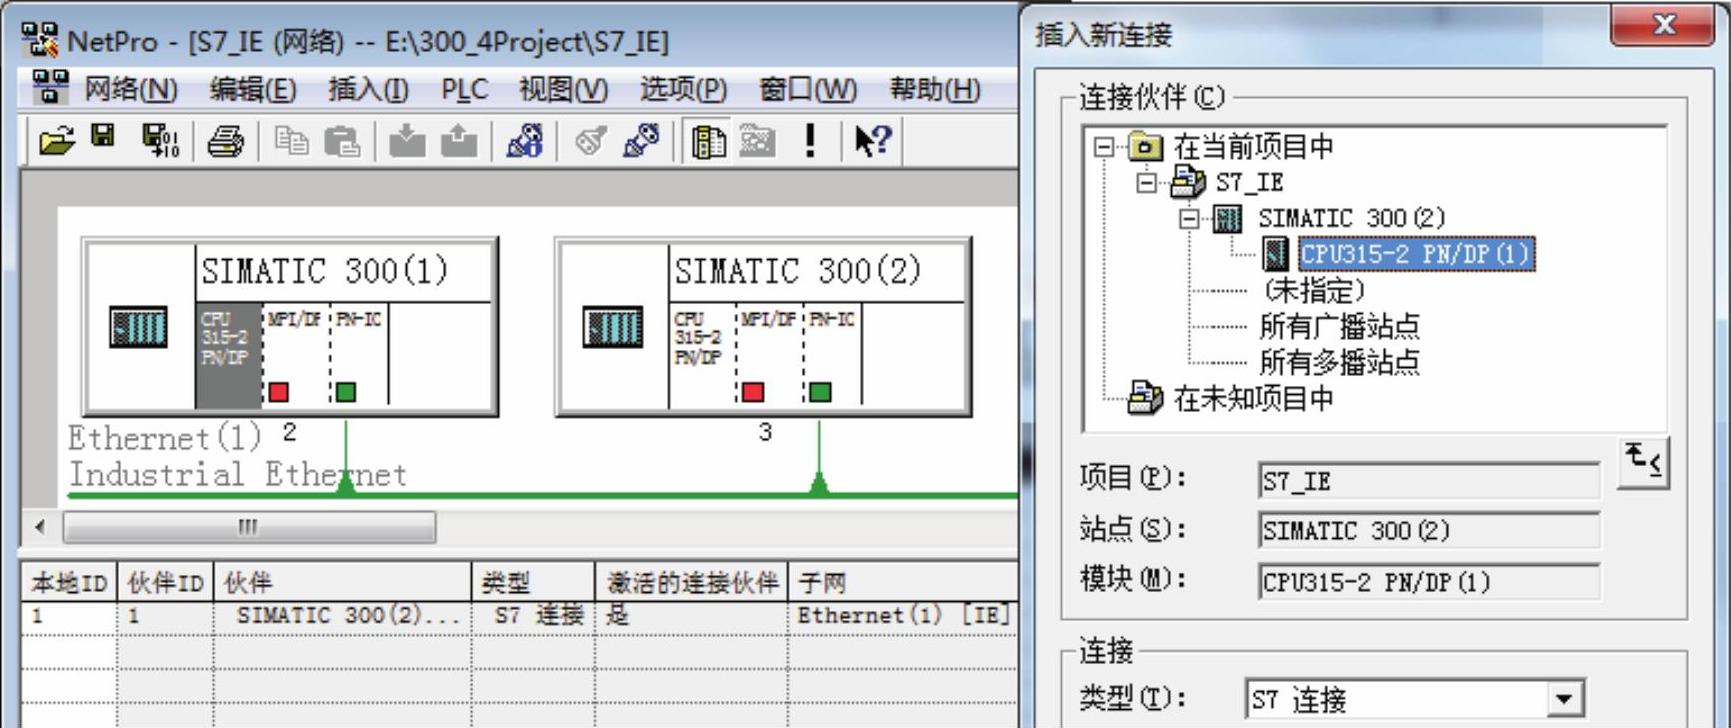Click red MPI/DP node square in SIMATIC 300(2)

753,392
